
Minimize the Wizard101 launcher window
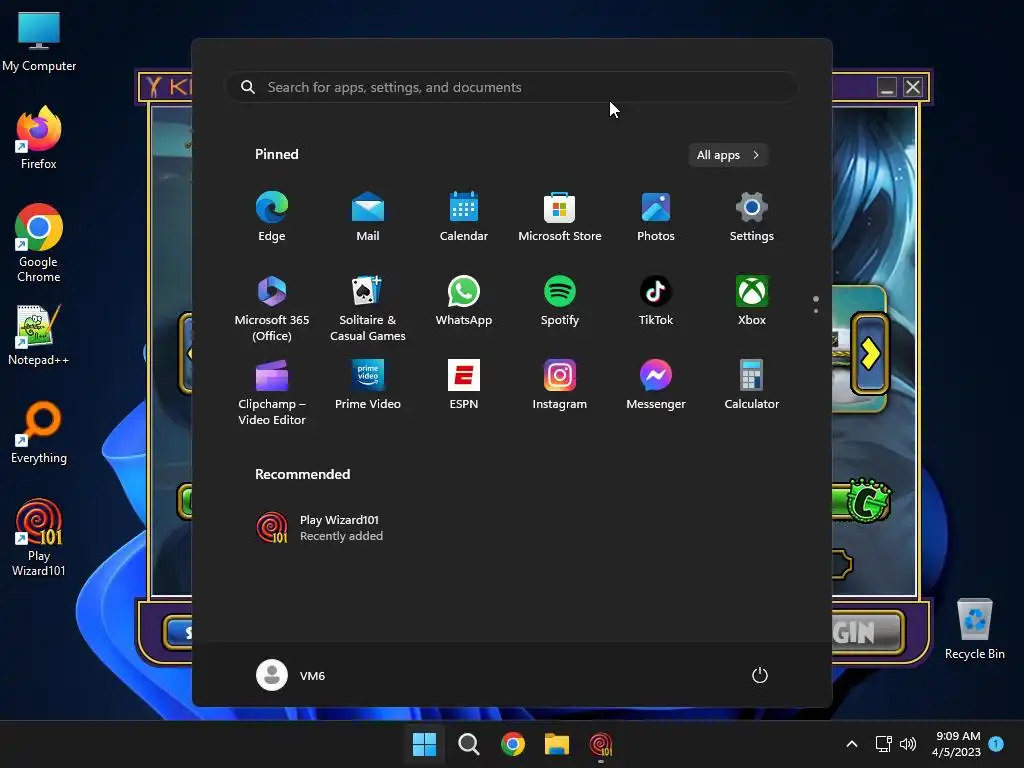pos(886,87)
